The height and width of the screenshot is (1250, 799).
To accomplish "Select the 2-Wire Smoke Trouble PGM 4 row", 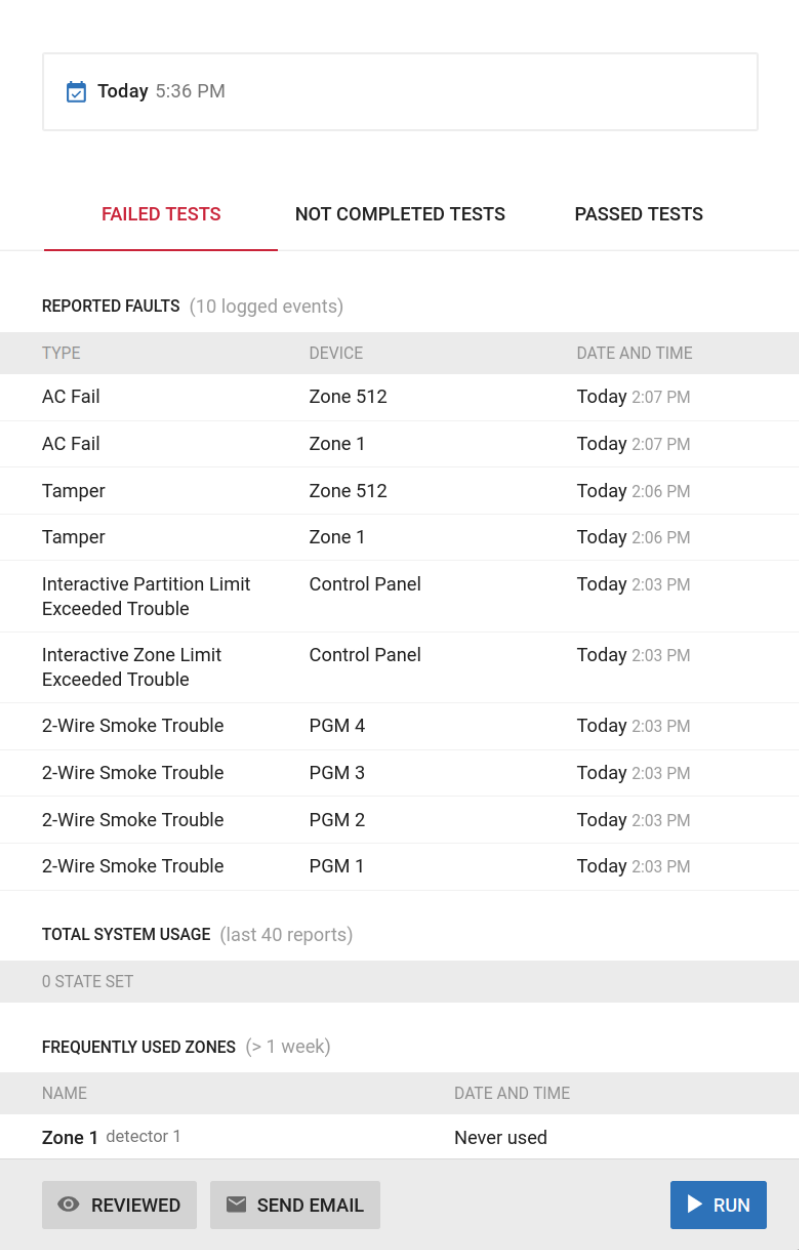I will pos(399,726).
